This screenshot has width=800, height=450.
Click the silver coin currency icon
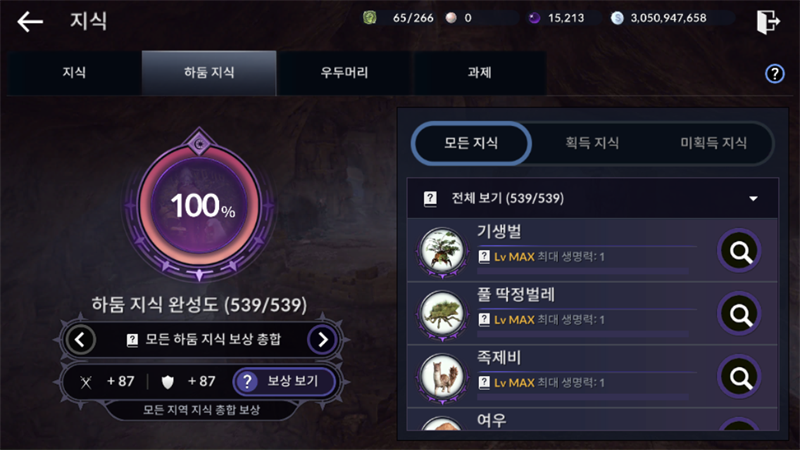pyautogui.click(x=617, y=18)
